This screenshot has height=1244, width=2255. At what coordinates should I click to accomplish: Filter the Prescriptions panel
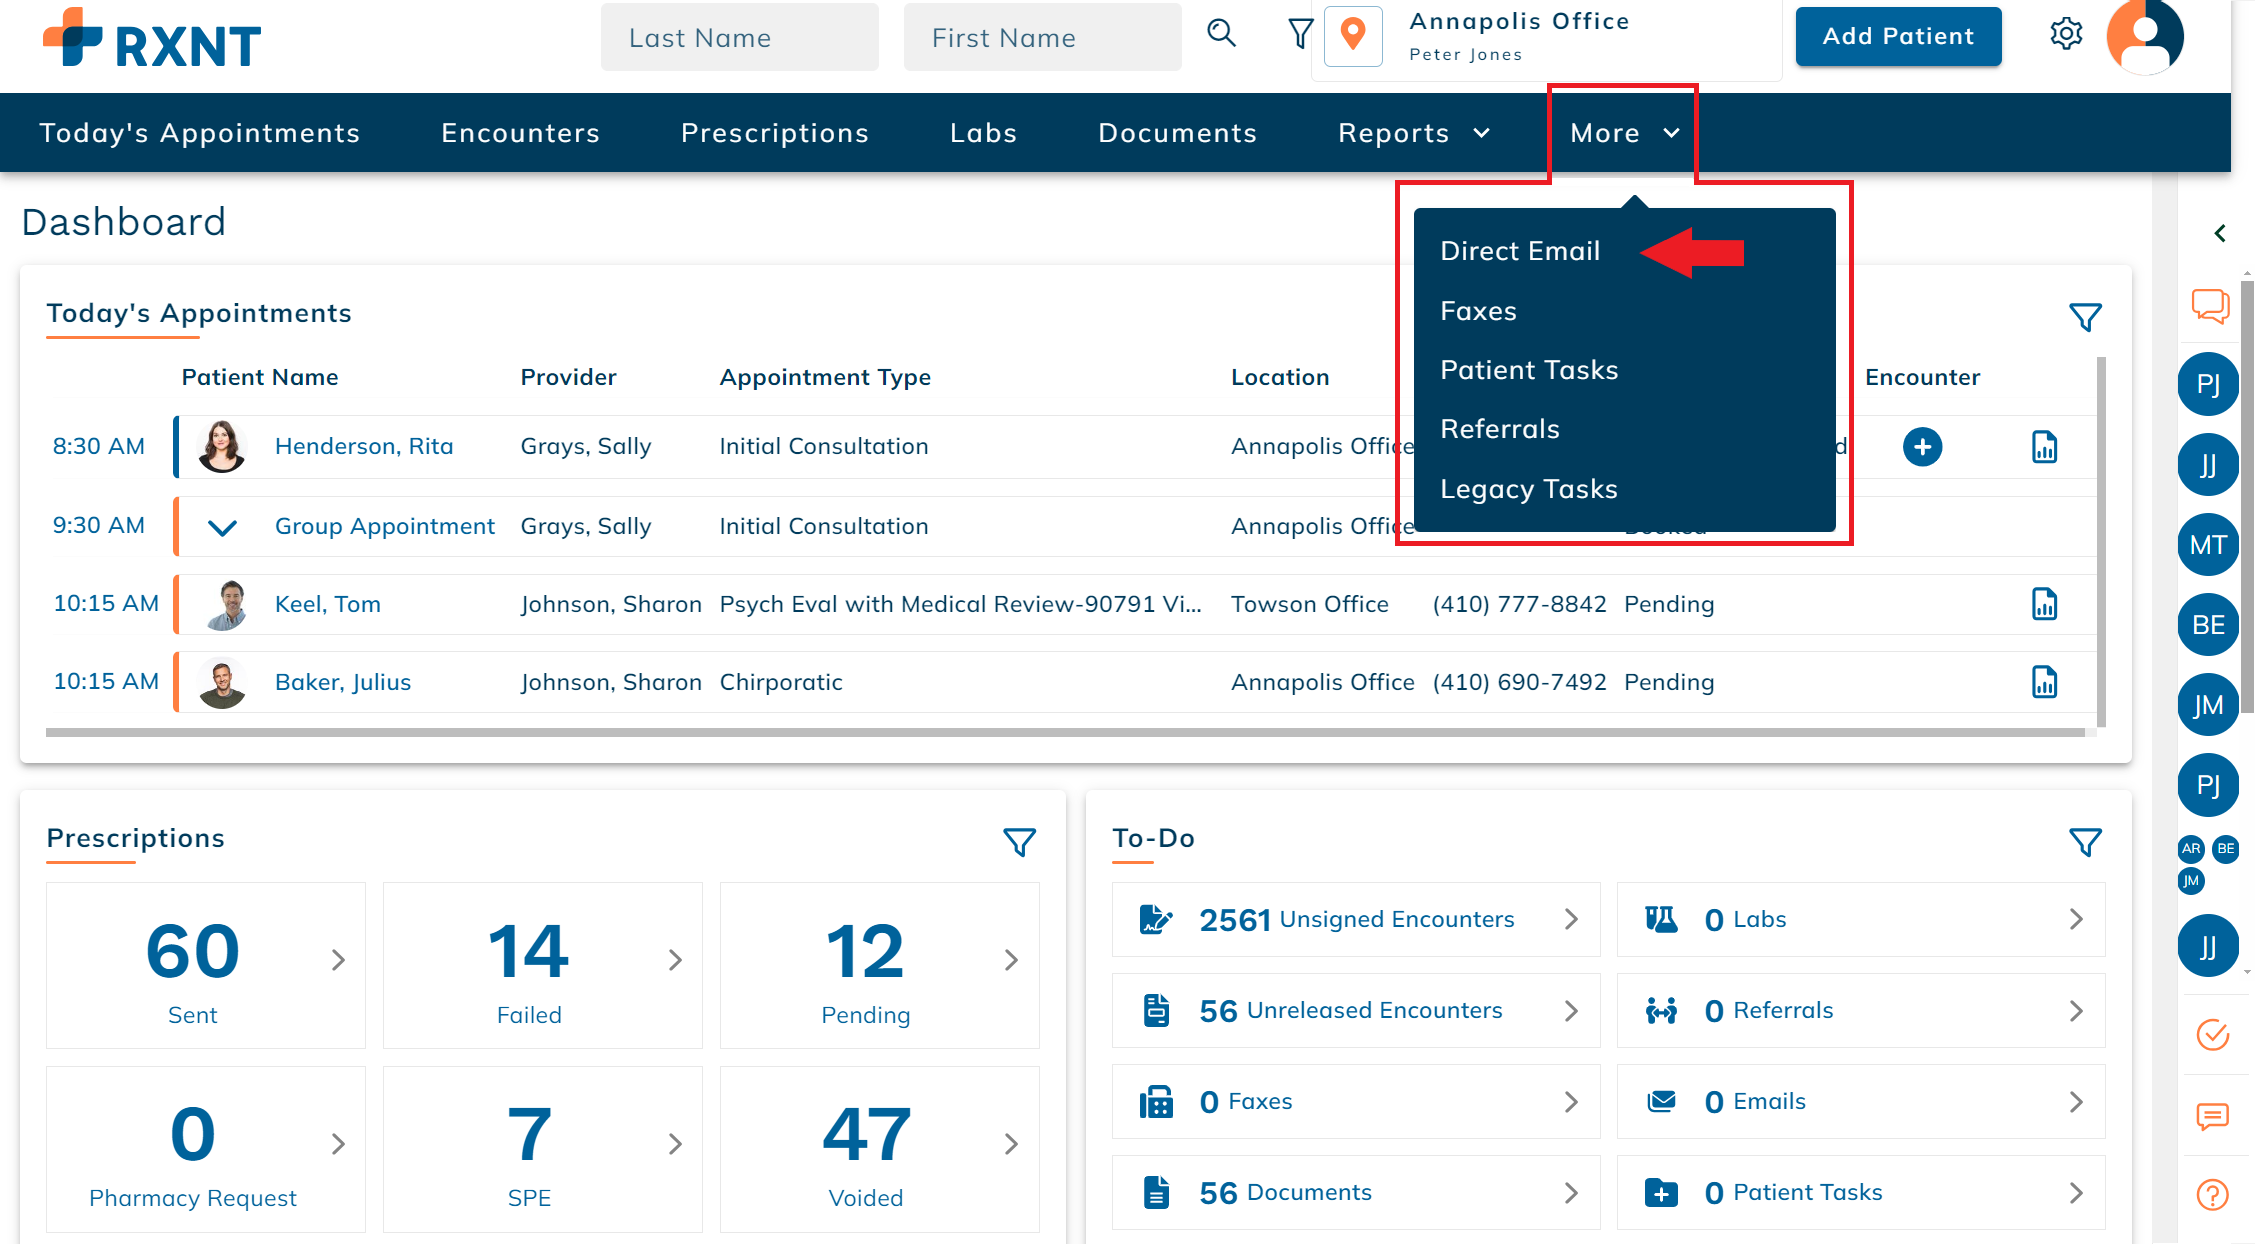(x=1019, y=842)
